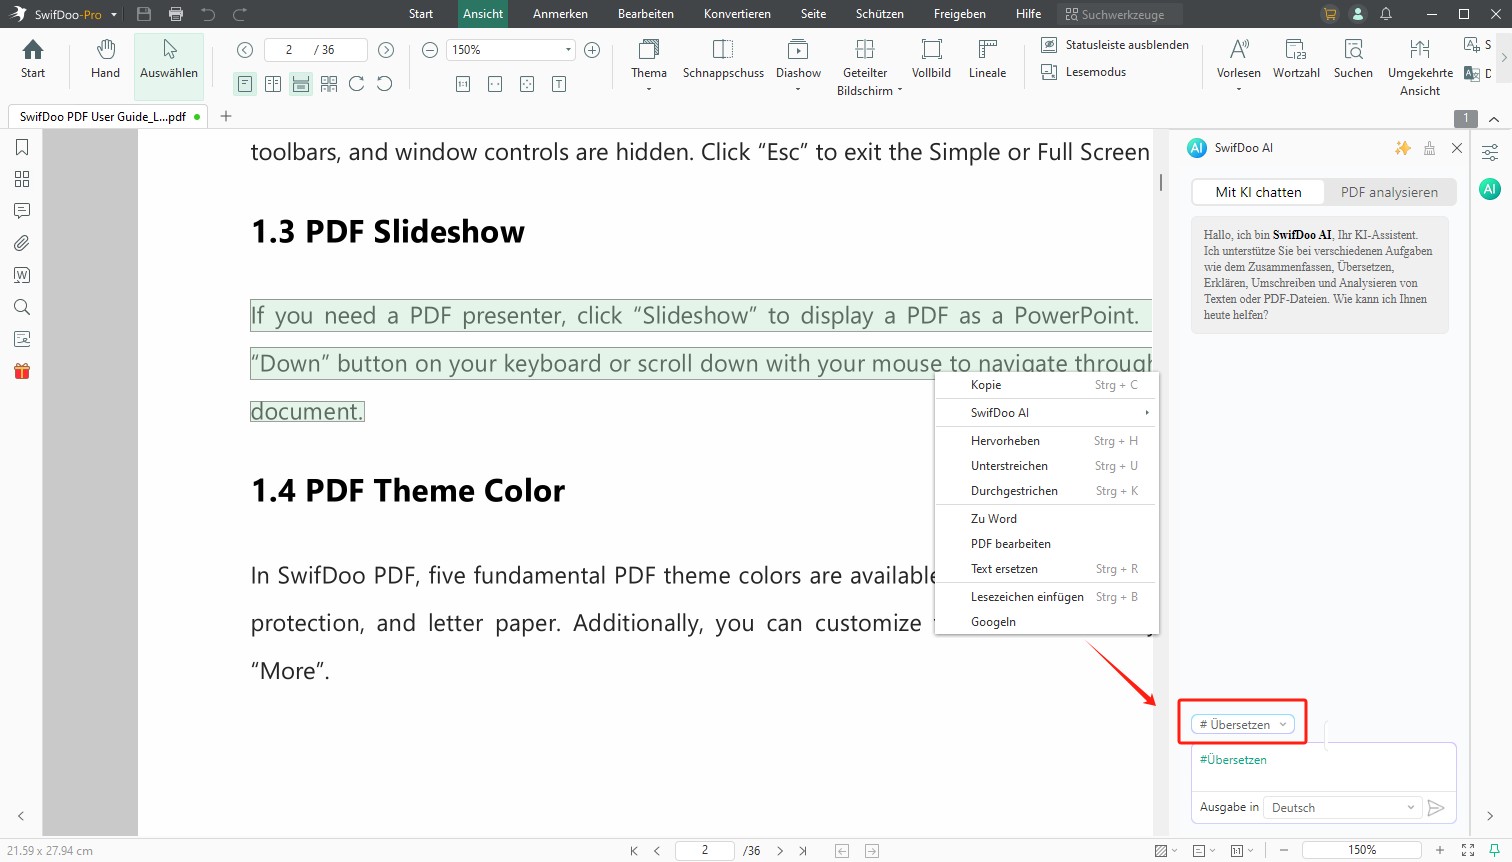Select the Hand tool
1512x862 pixels.
click(105, 60)
